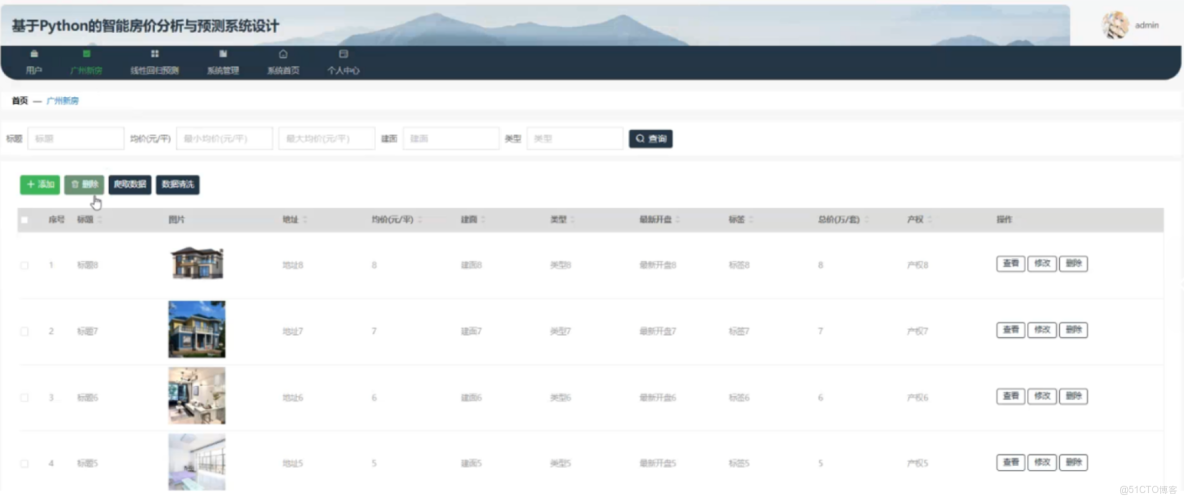This screenshot has height=501, width=1184.
Task: Click 删除 in the 标题6 row
Action: 1074,397
